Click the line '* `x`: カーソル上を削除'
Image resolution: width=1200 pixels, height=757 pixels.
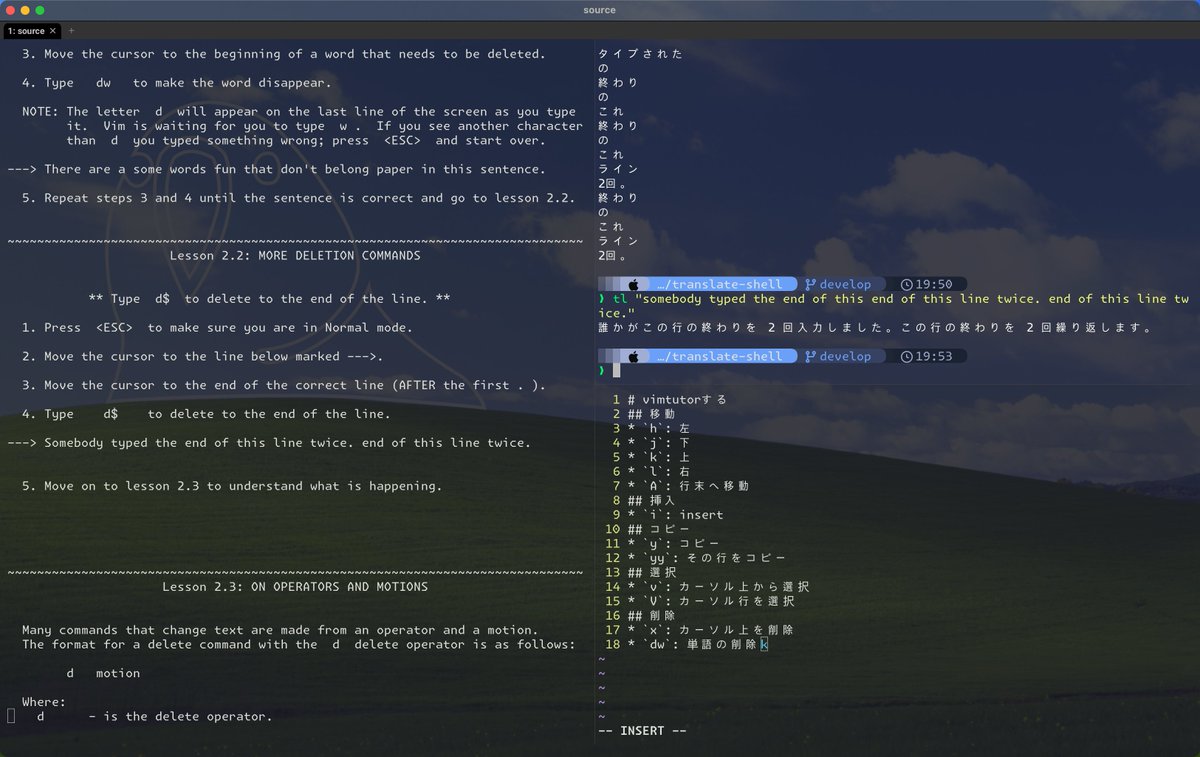click(711, 630)
